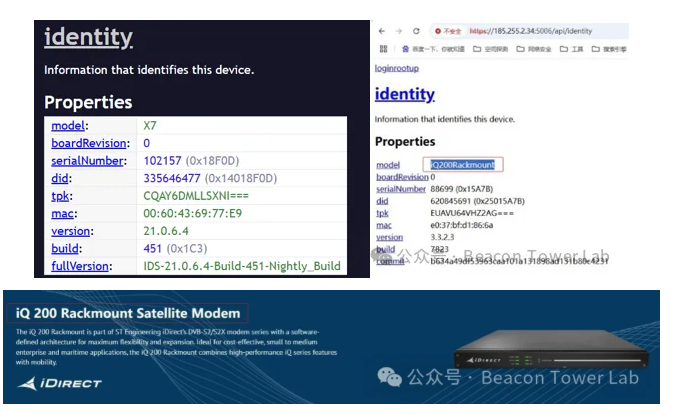Screen dimensions: 675x415
Task: Open the 工具 bookmark folder
Action: tap(572, 49)
